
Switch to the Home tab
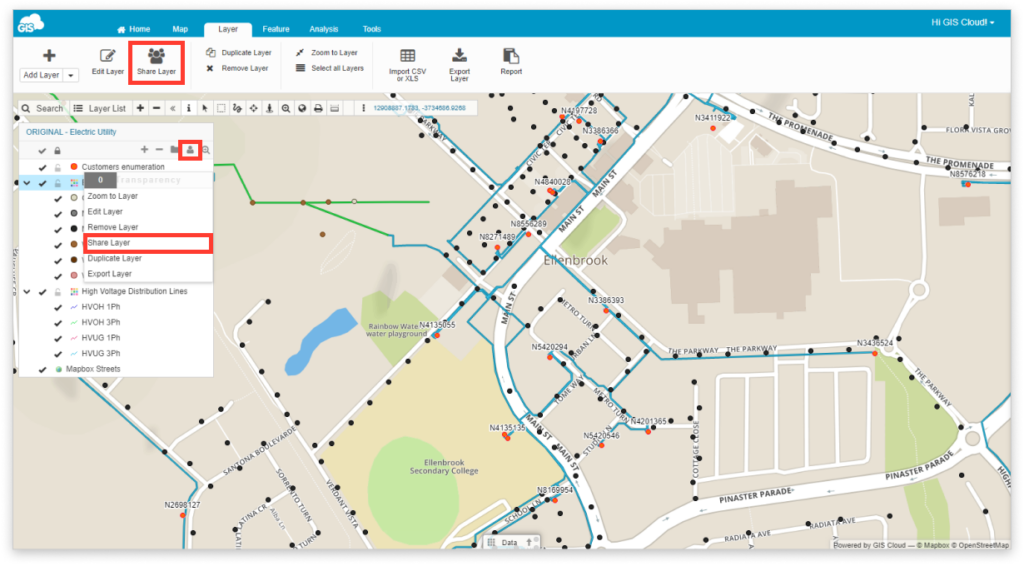134,29
